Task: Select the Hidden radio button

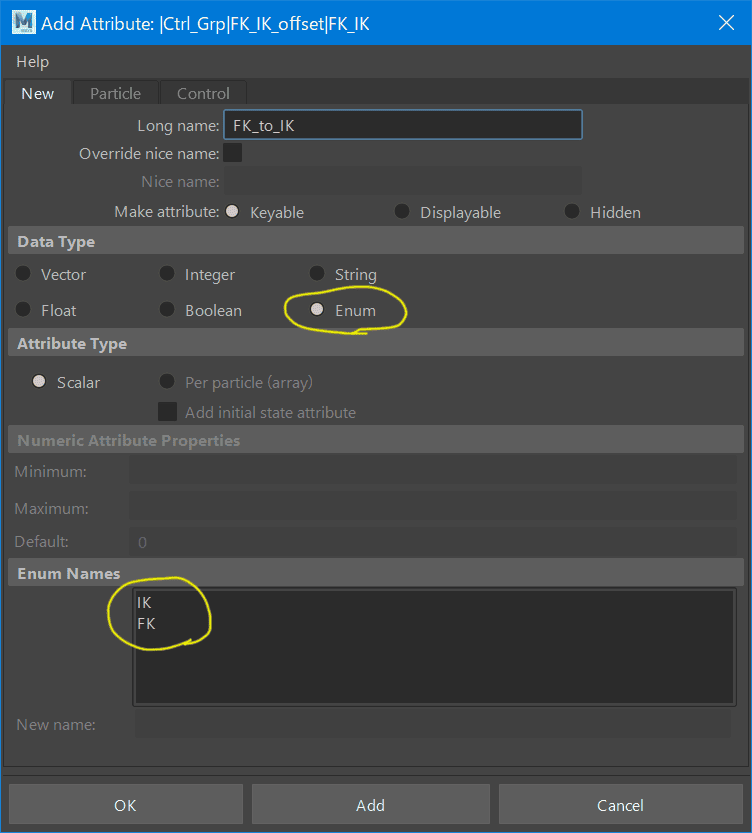Action: 572,211
